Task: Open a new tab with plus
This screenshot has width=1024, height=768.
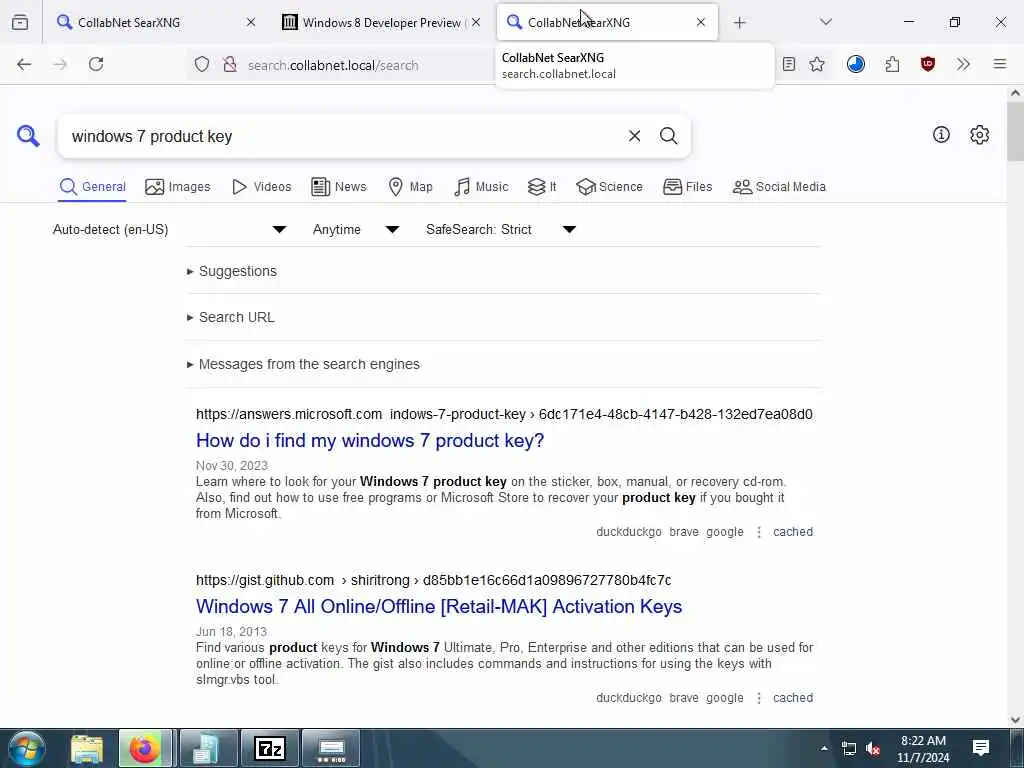Action: (x=739, y=23)
